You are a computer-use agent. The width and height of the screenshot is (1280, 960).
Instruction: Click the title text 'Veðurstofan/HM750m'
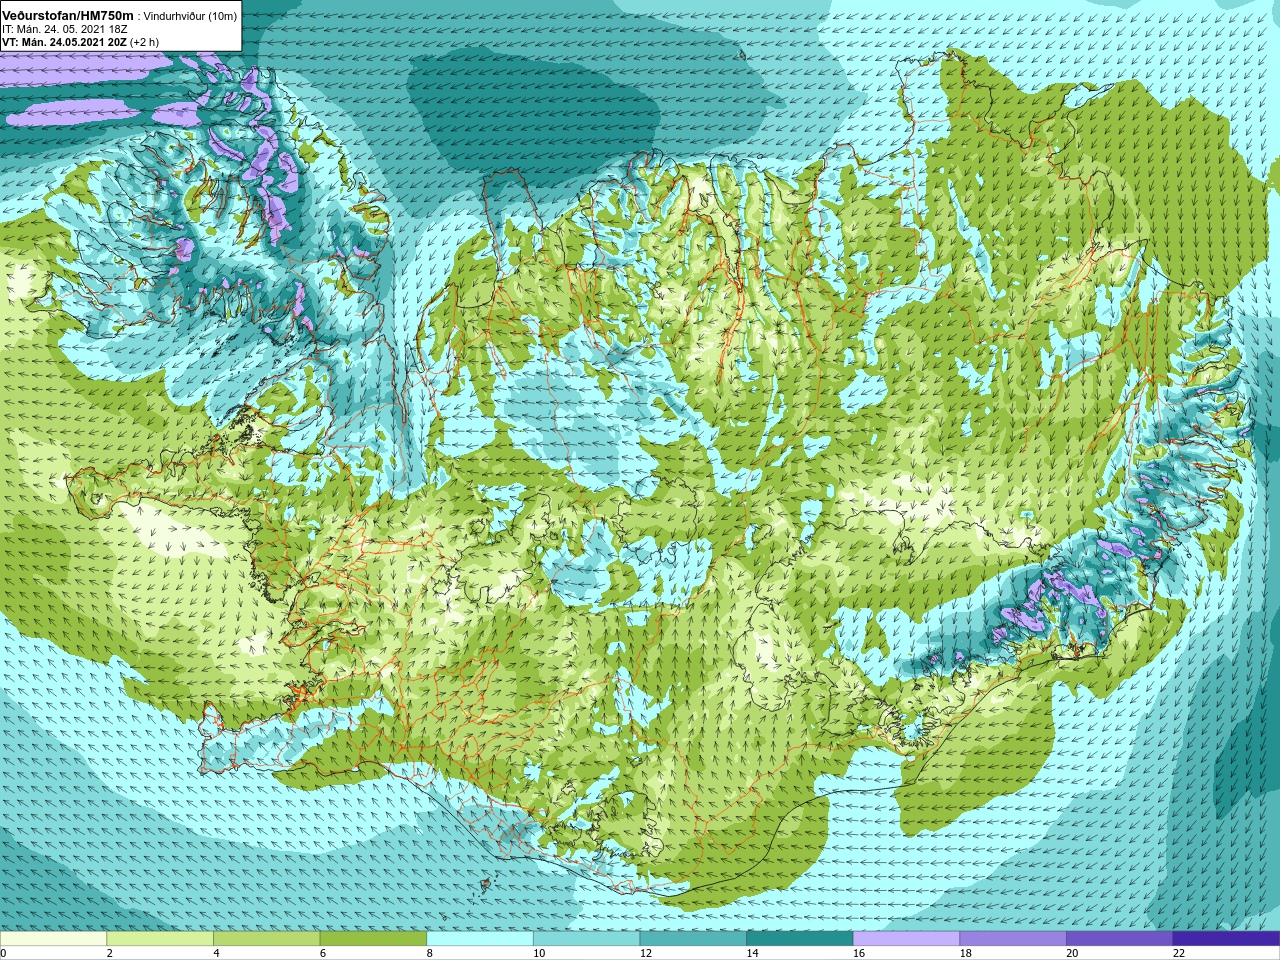point(68,17)
